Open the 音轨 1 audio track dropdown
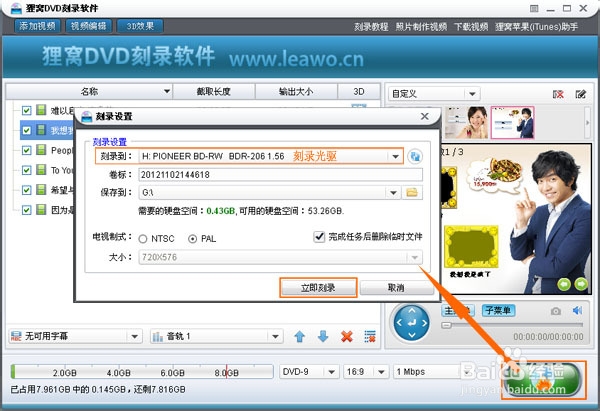The image size is (600, 411). (275, 337)
